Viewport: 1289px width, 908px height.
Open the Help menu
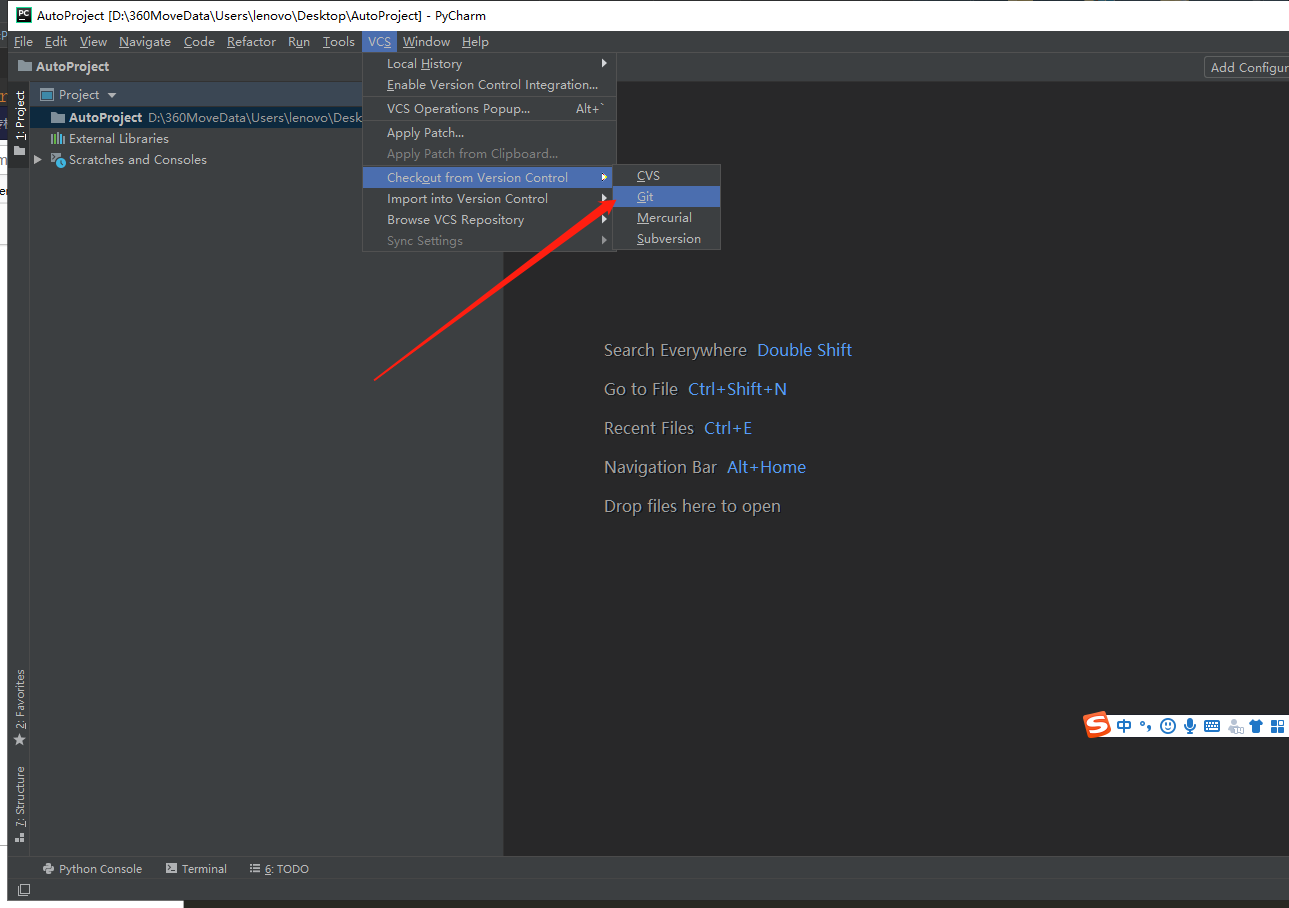click(x=475, y=41)
